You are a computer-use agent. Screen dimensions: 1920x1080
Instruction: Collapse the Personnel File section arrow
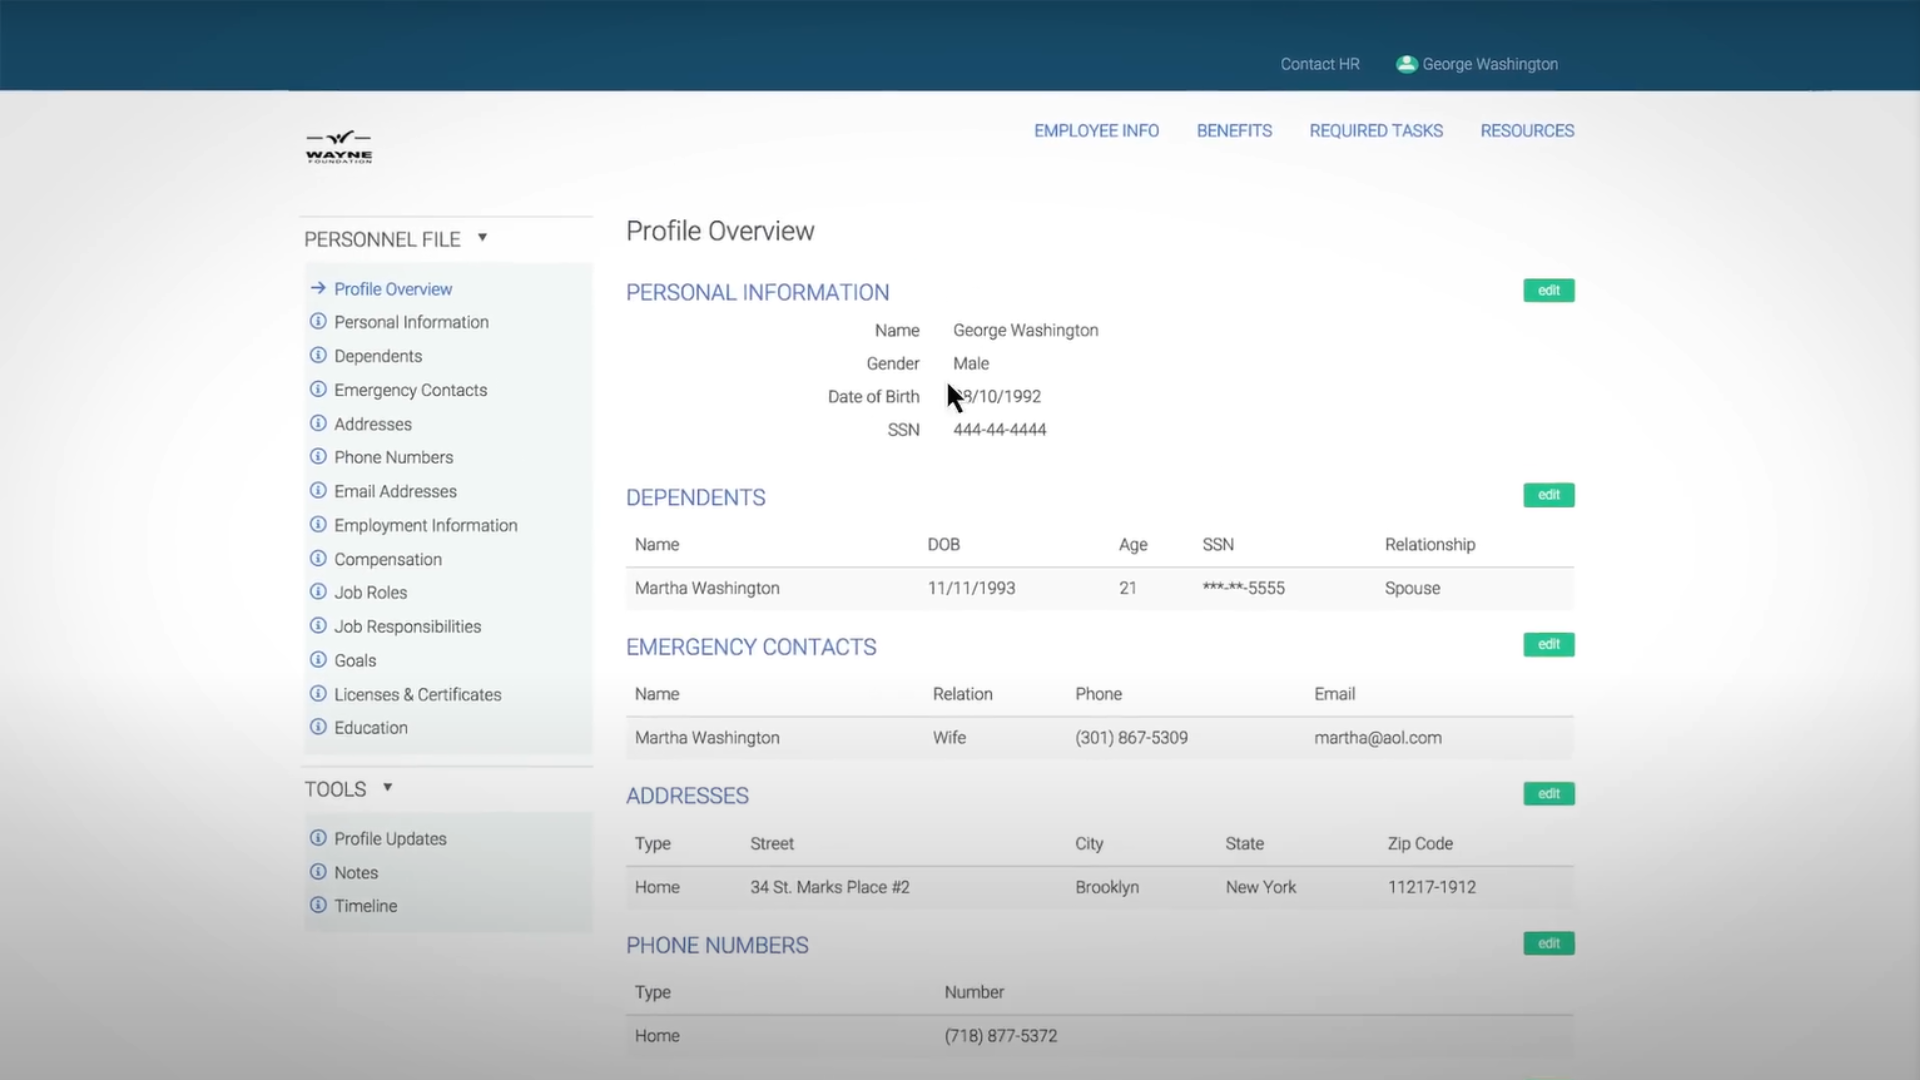(x=482, y=238)
